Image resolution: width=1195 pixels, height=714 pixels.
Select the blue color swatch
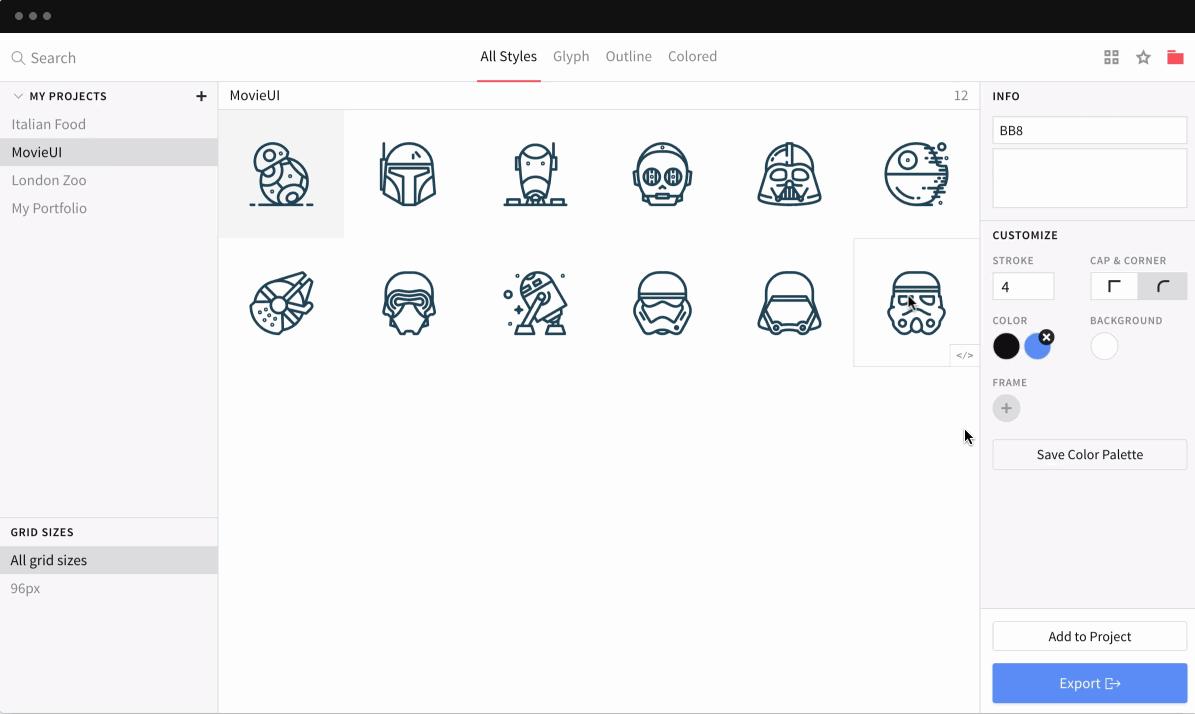point(1036,347)
